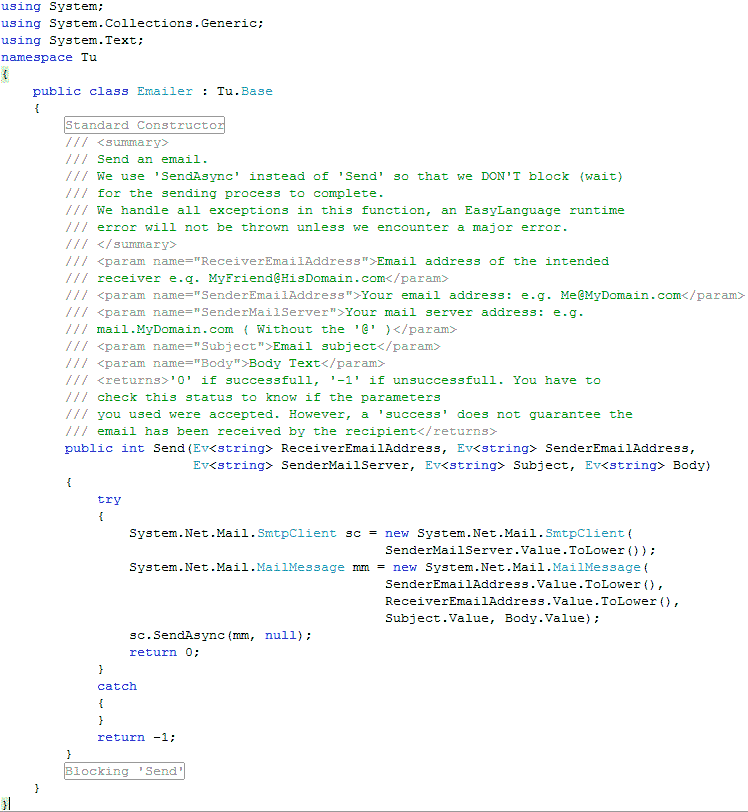Click the param name="Body" comment line
The height and width of the screenshot is (812, 748).
225,364
